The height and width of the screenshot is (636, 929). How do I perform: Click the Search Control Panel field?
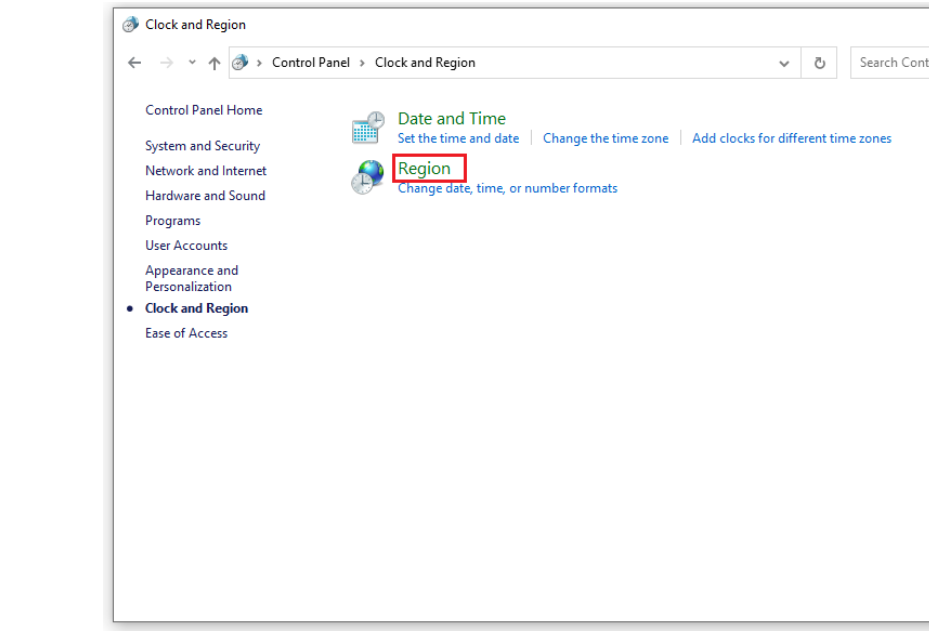tap(892, 63)
